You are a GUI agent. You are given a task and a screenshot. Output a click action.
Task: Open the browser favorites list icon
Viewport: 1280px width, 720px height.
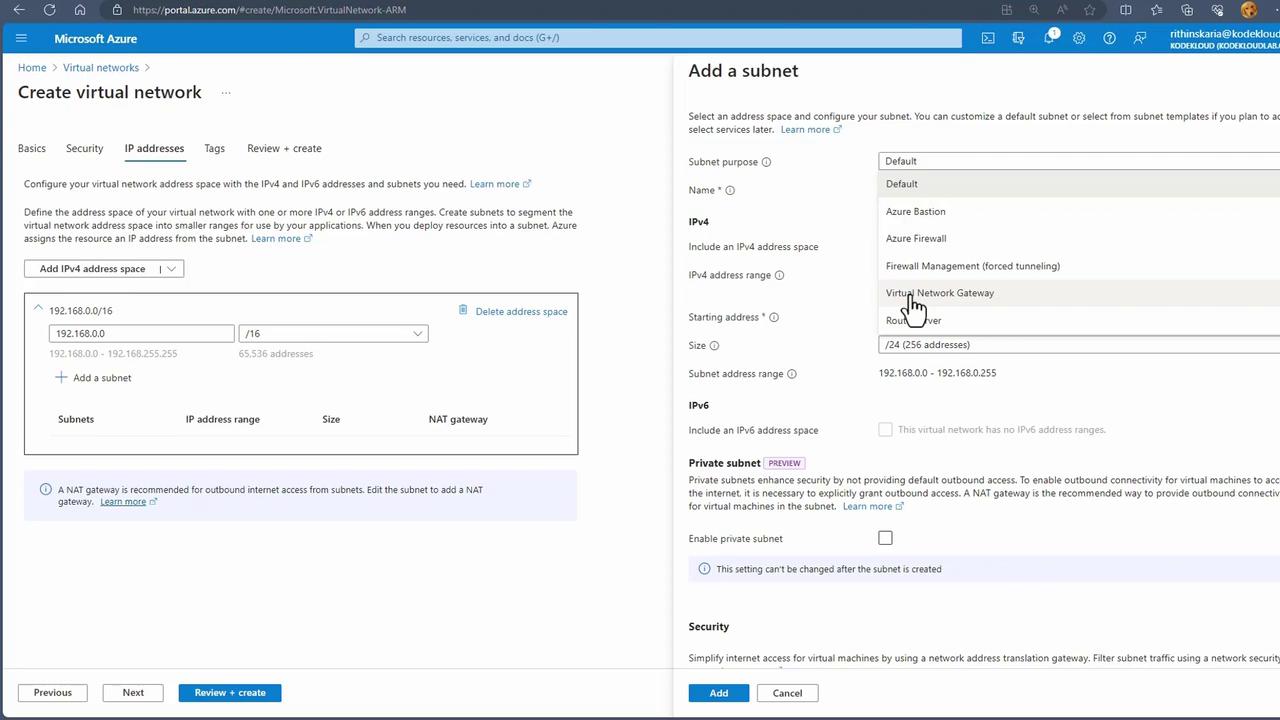click(1157, 10)
